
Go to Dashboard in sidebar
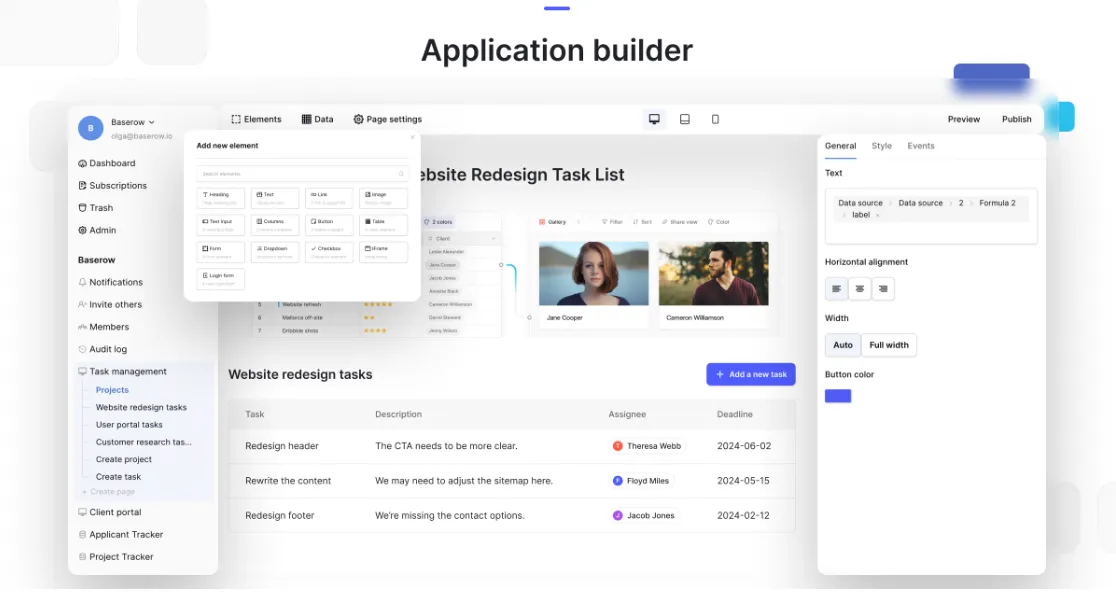(107, 163)
